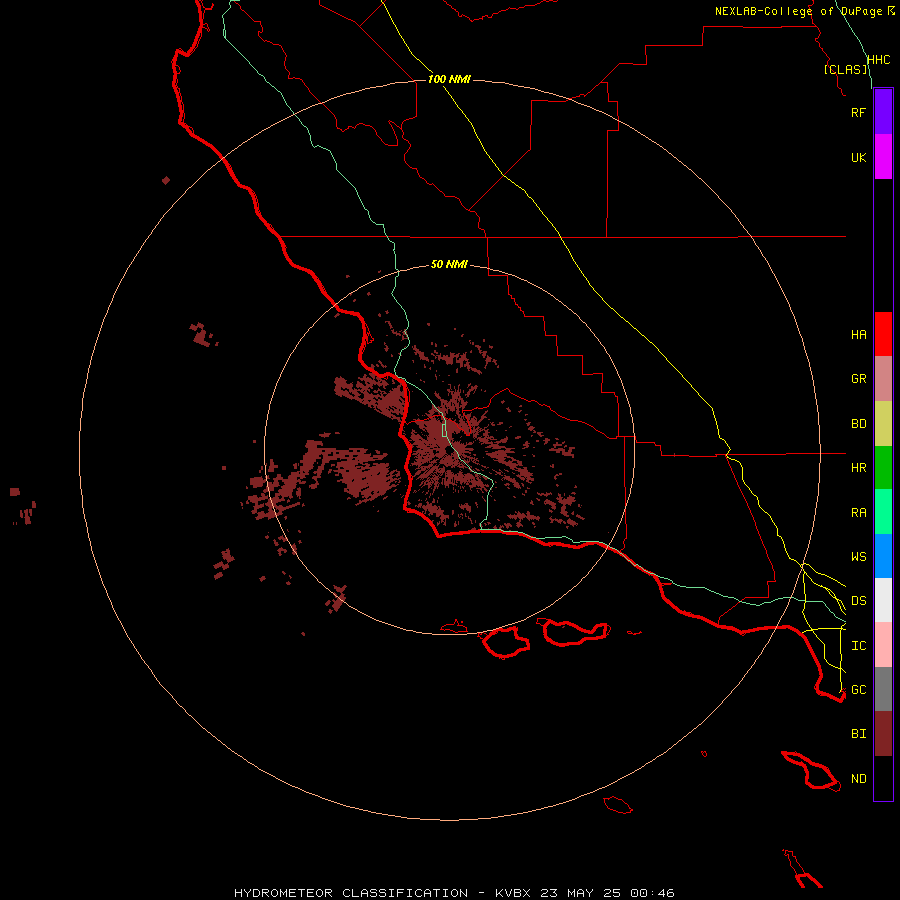Click the WS blue legend swatch
The height and width of the screenshot is (900, 900).
point(883,556)
